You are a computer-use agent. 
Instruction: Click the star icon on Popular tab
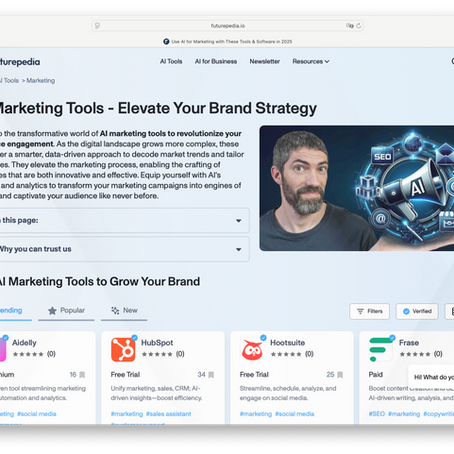click(x=52, y=311)
